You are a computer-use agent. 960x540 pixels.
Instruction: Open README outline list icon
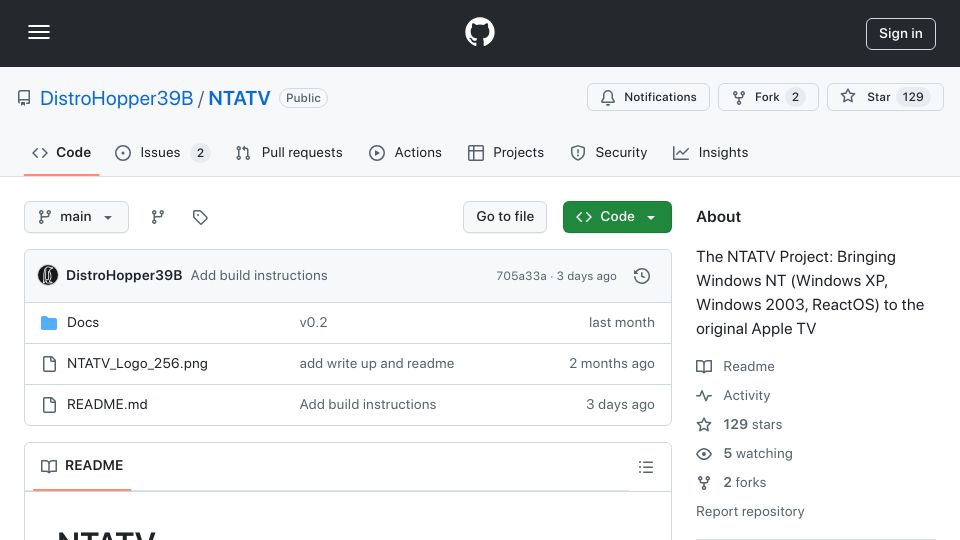pyautogui.click(x=646, y=467)
